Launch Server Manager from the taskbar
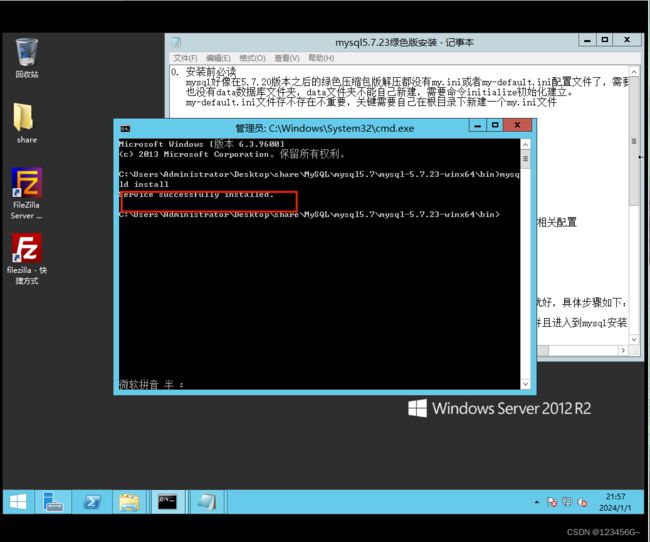This screenshot has height=542, width=650. (53, 502)
